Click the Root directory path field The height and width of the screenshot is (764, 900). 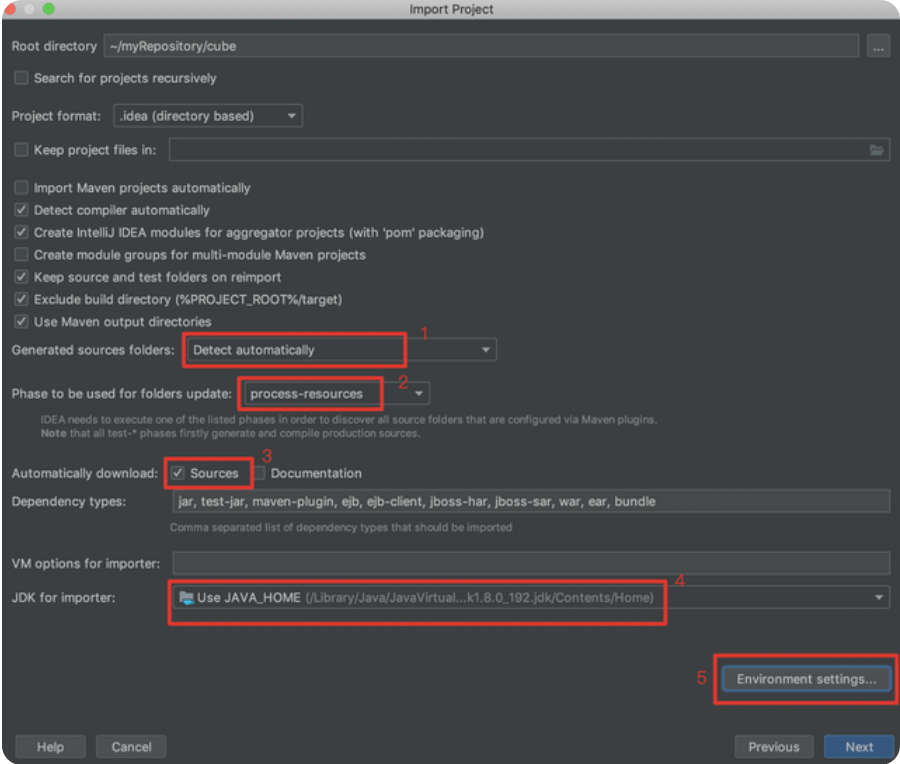481,46
